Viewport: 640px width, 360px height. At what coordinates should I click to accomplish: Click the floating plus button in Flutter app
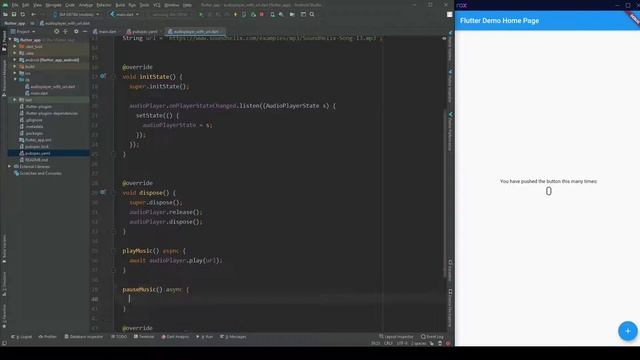[x=627, y=331]
